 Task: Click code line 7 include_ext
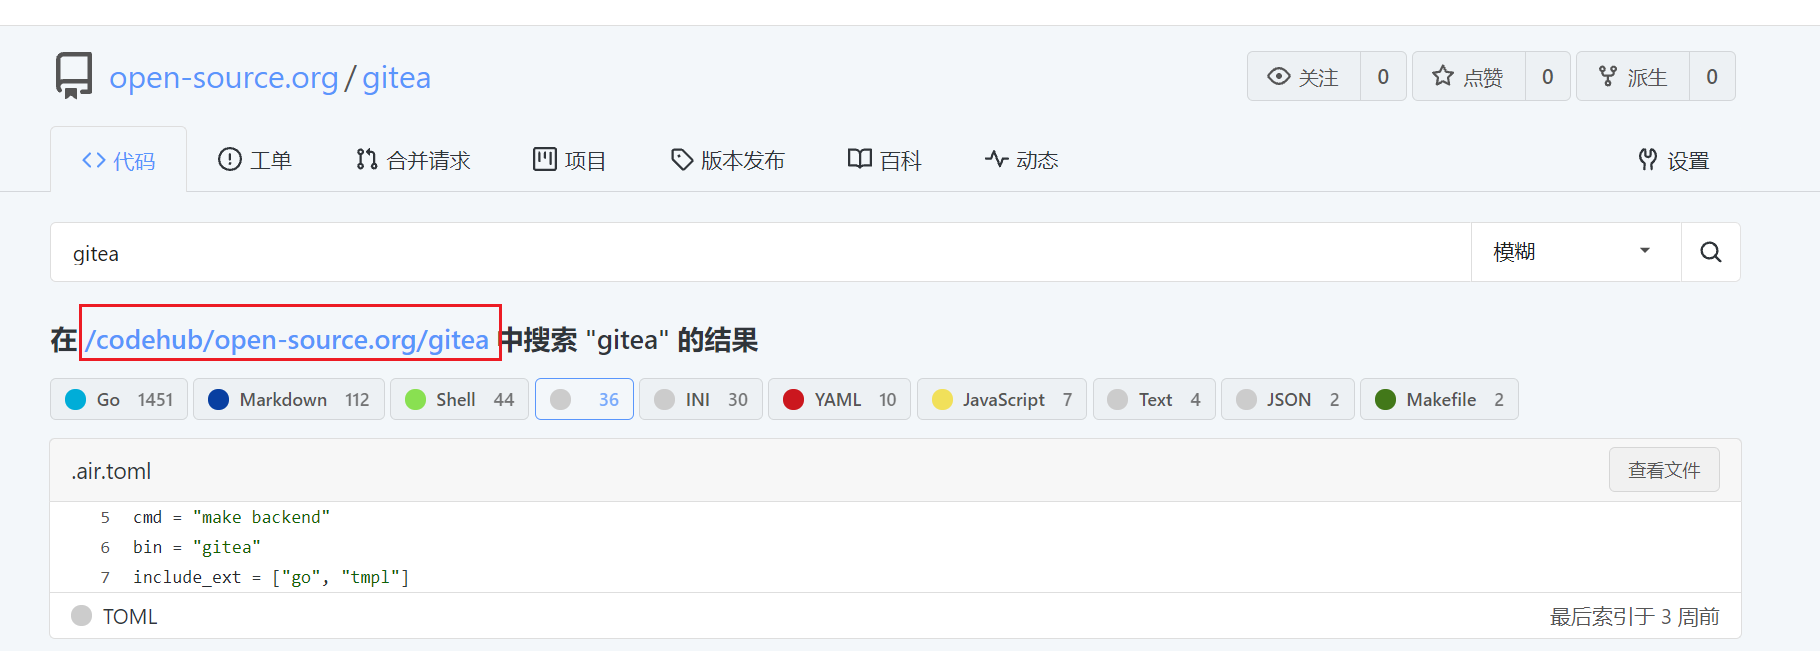(x=271, y=577)
